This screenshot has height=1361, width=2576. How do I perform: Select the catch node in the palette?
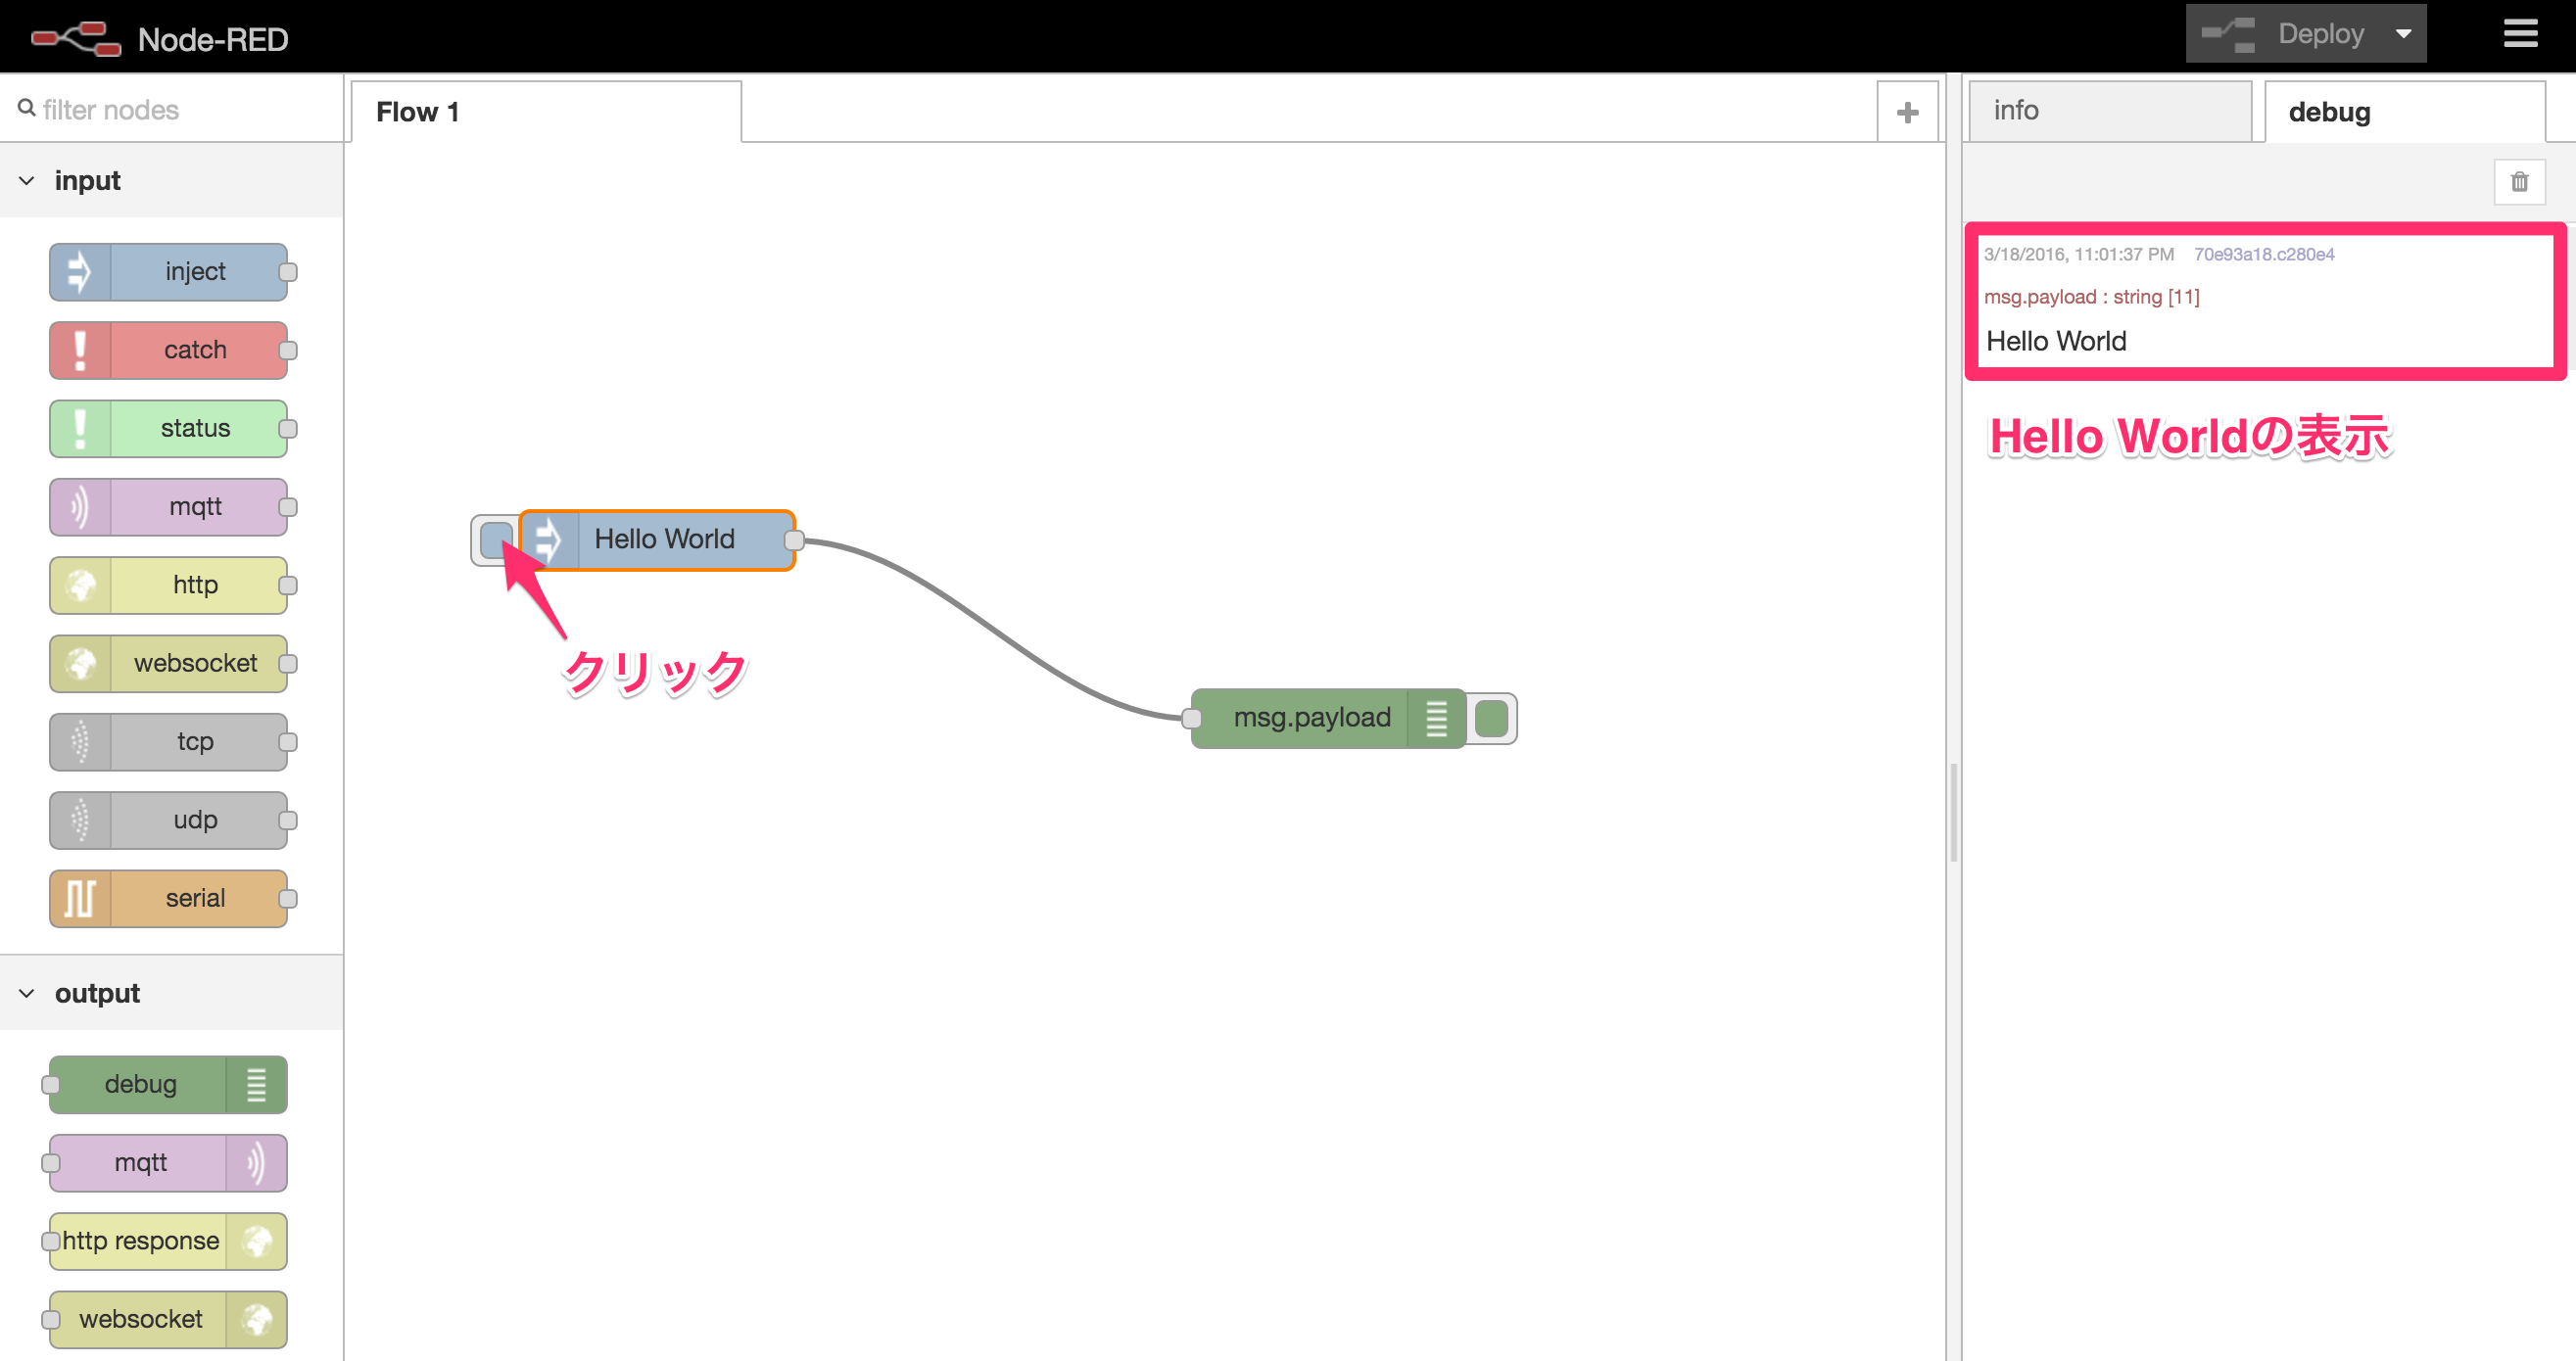(170, 349)
